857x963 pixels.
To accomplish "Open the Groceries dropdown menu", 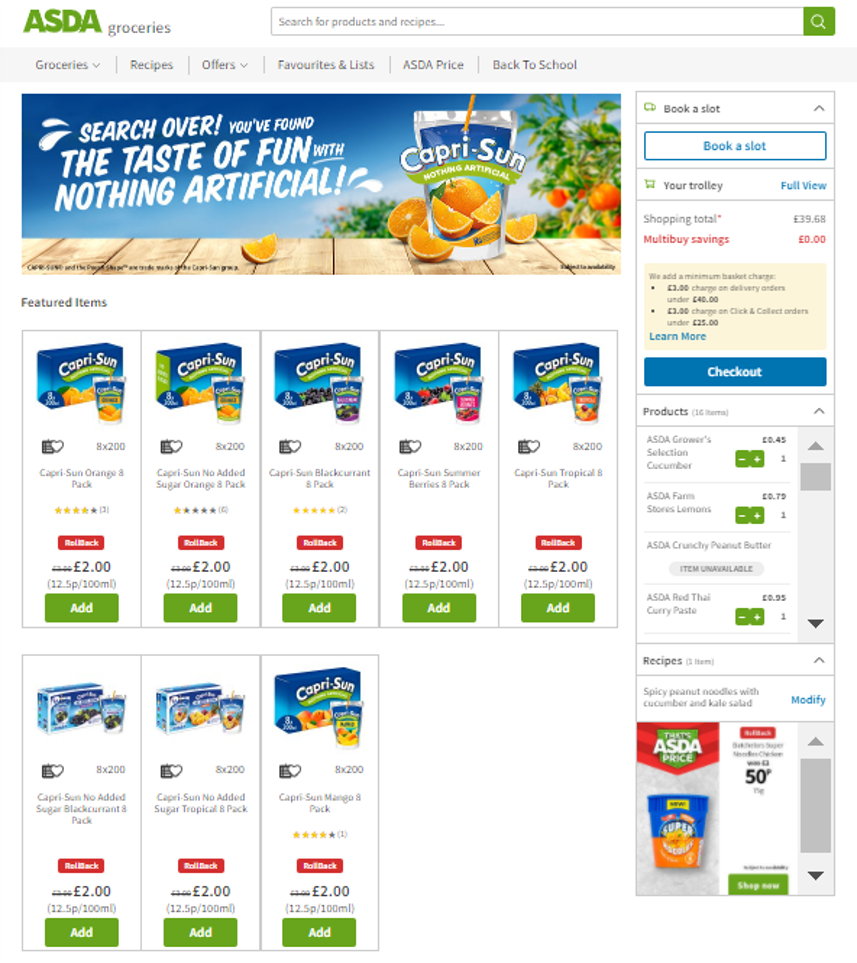I will 68,64.
